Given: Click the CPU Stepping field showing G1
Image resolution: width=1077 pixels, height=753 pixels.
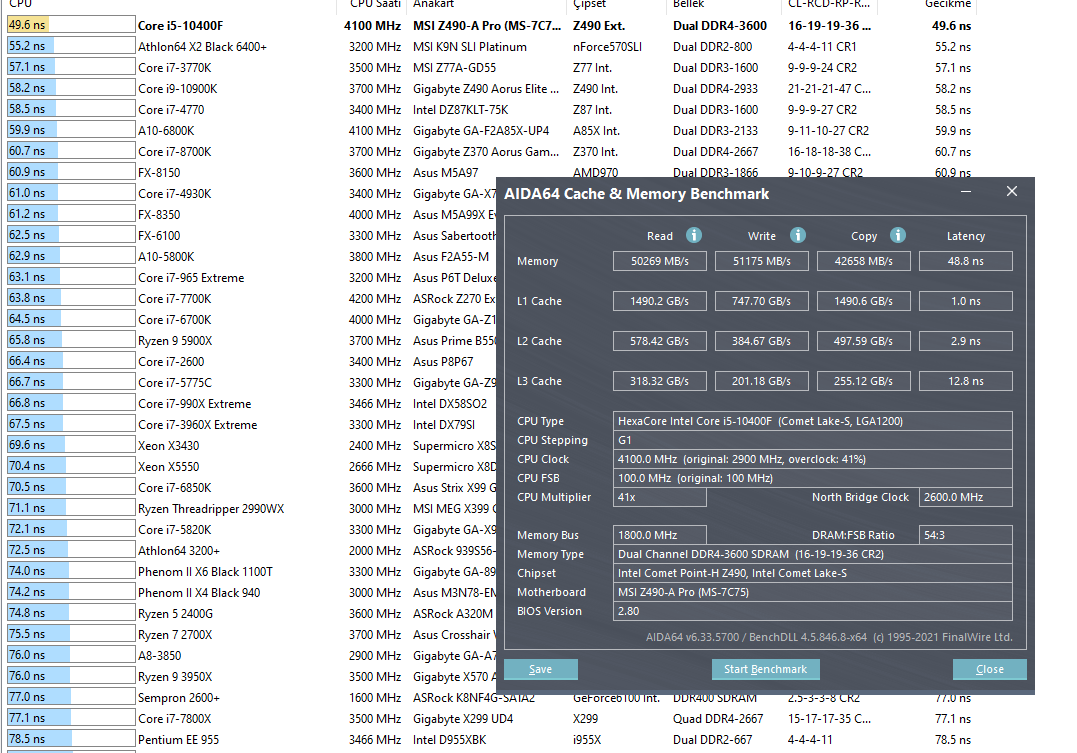Looking at the screenshot, I should click(813, 440).
